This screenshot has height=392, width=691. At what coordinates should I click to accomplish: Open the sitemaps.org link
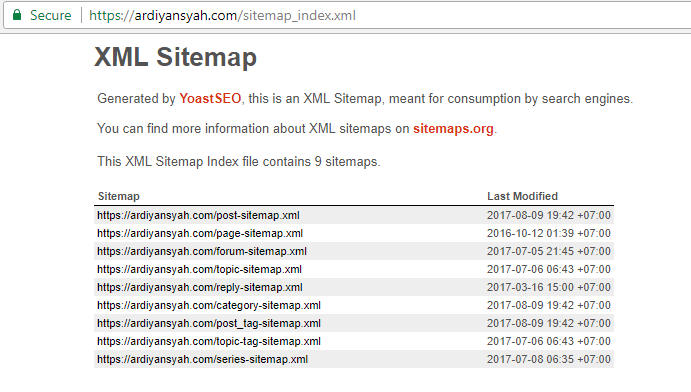[x=453, y=129]
